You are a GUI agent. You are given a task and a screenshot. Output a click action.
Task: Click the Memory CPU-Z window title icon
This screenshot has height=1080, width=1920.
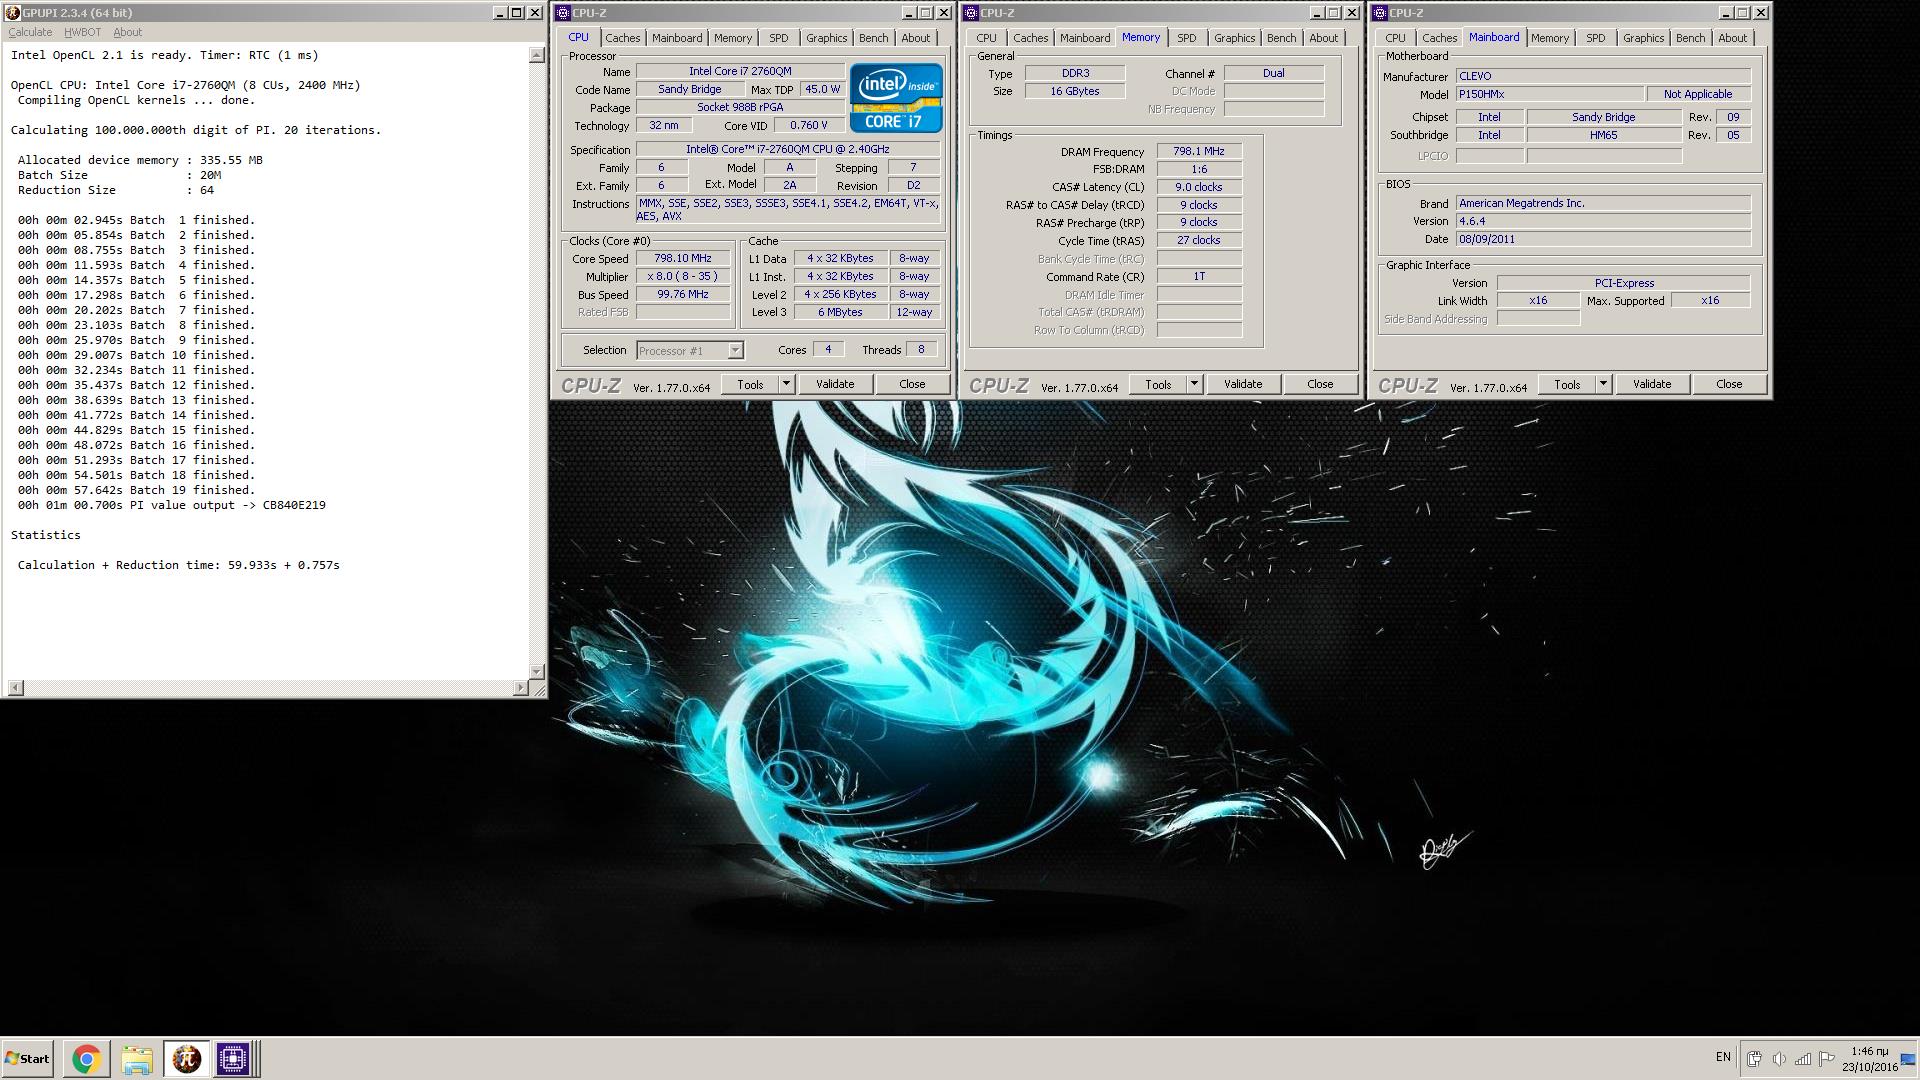click(971, 13)
